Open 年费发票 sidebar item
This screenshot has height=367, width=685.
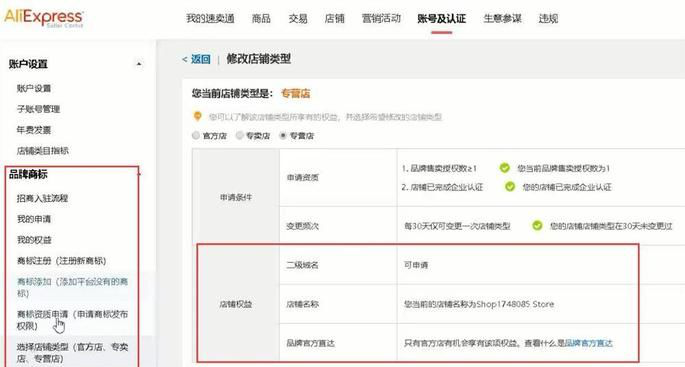34,130
